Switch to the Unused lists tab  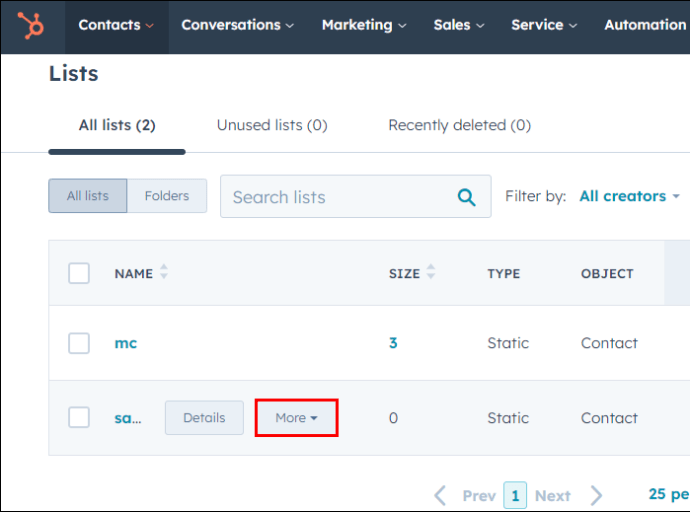(272, 125)
